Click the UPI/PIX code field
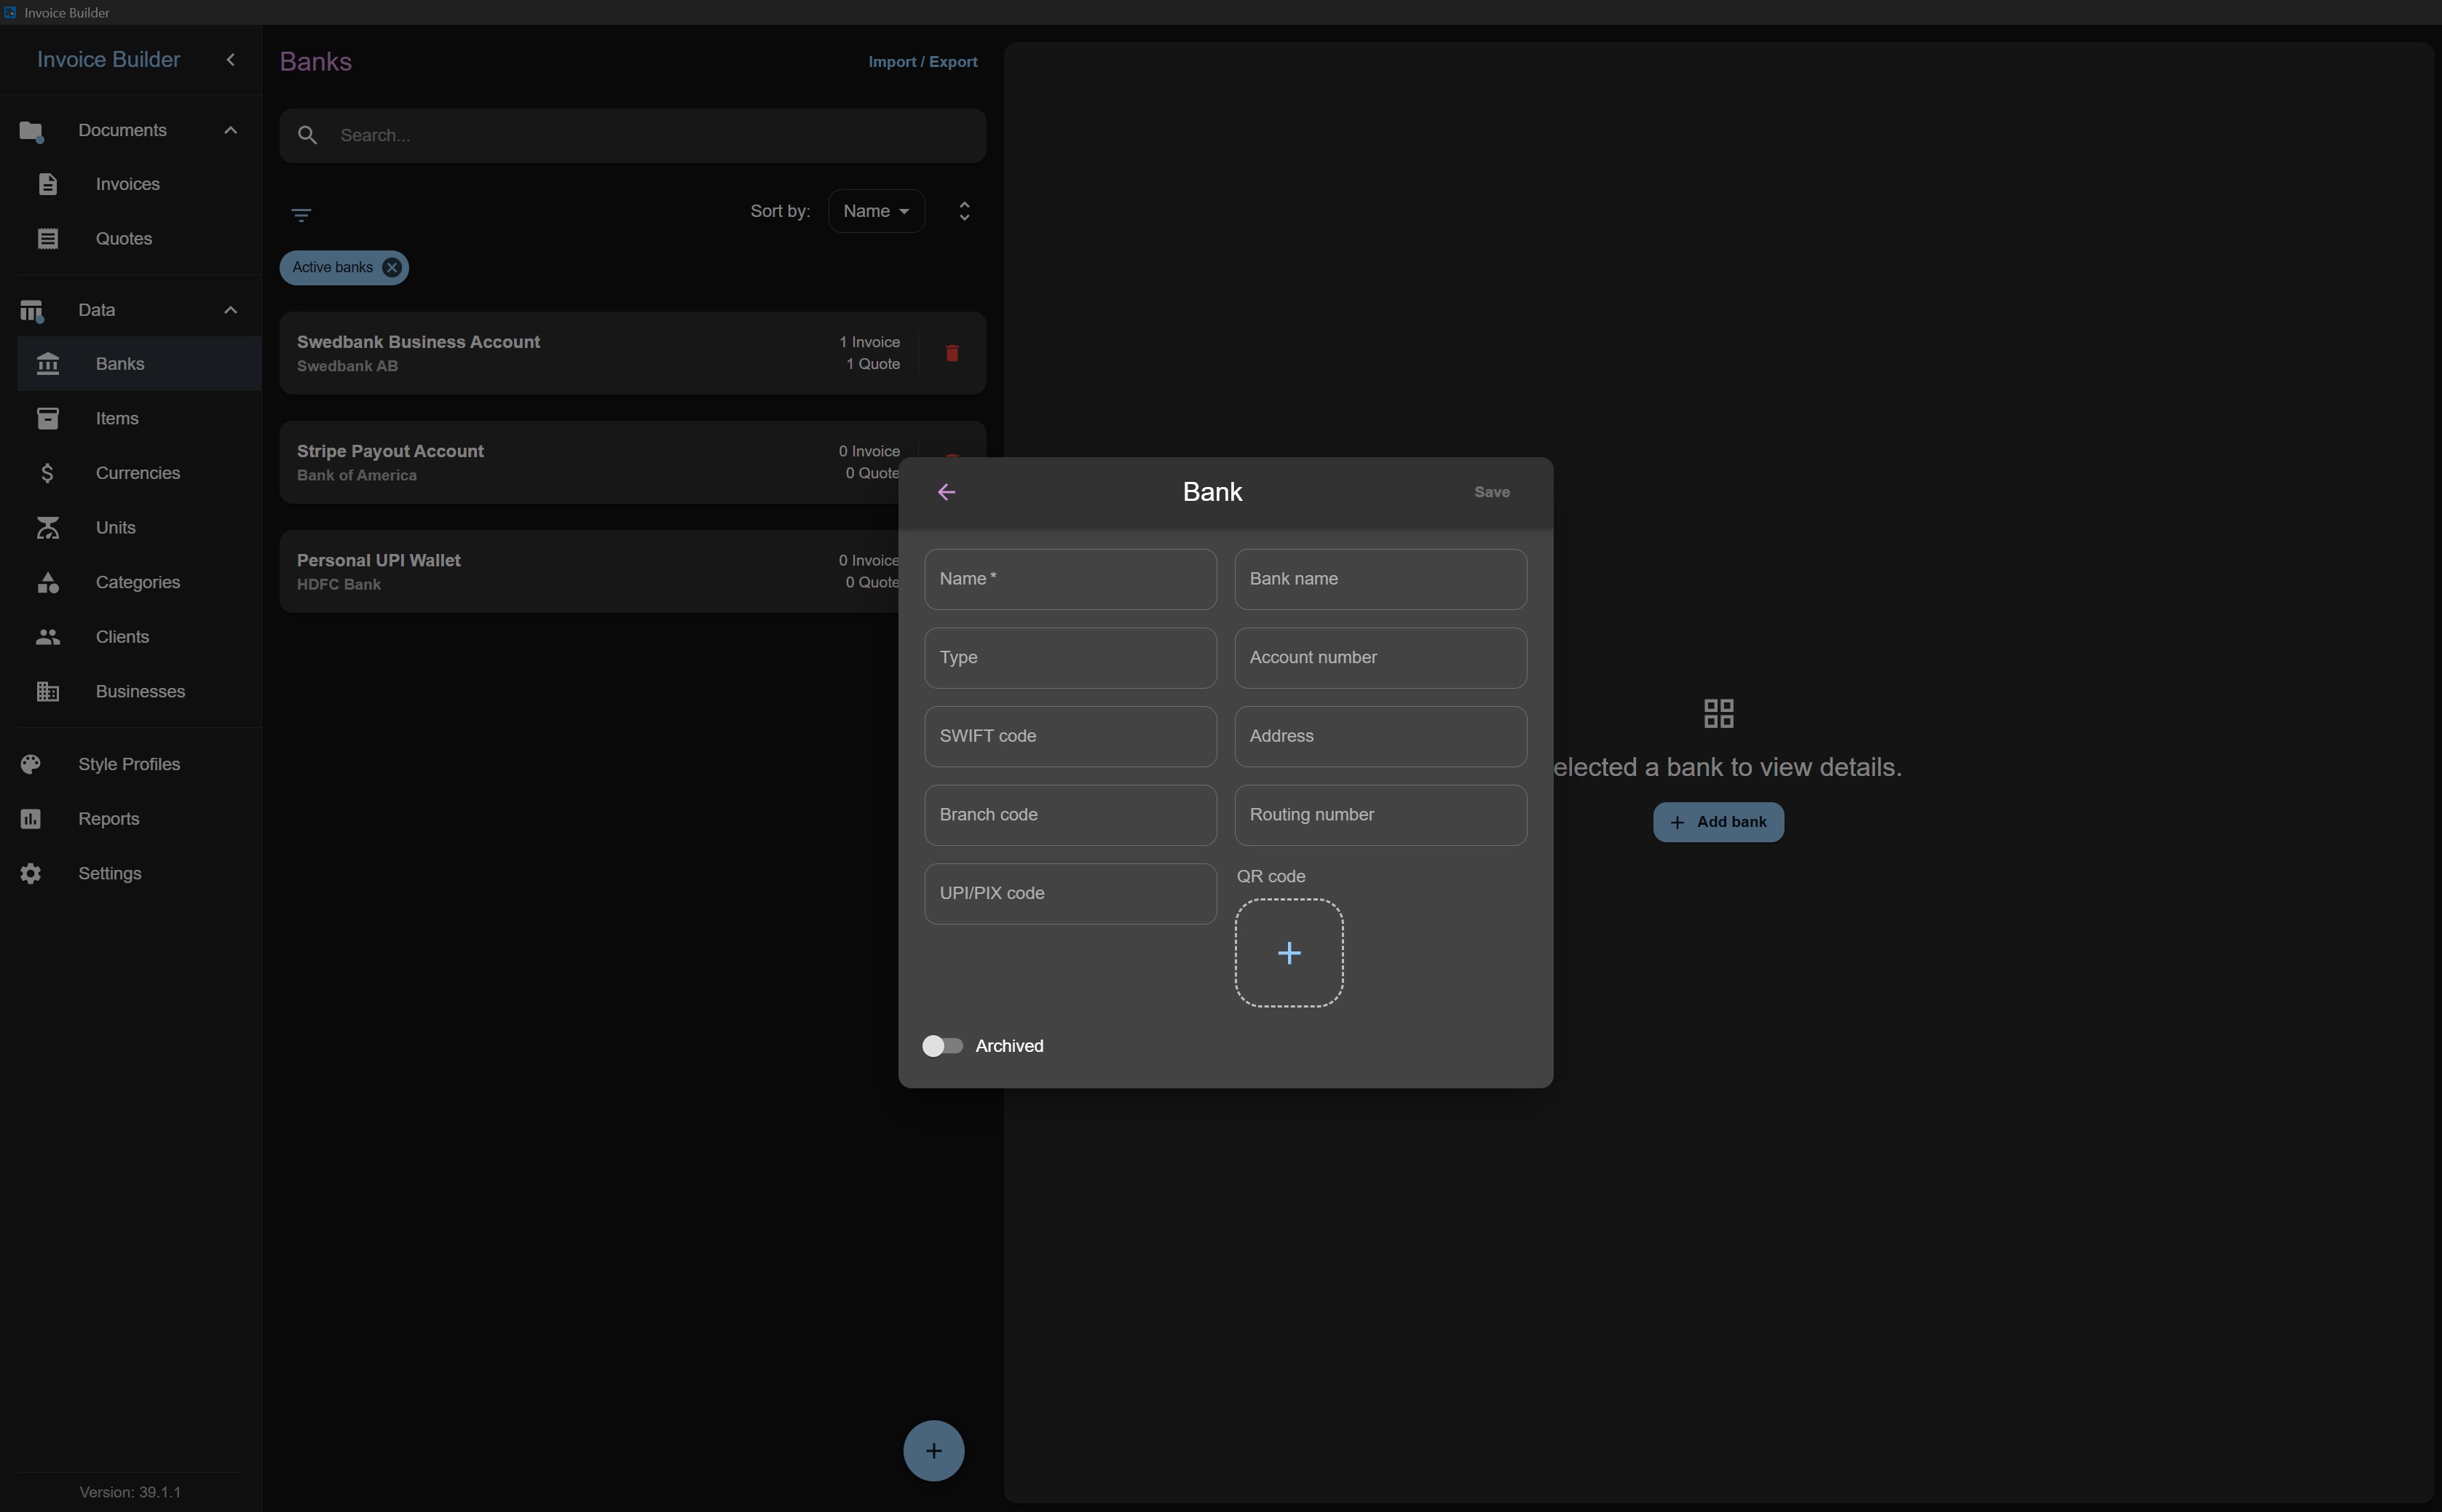Viewport: 2442px width, 1512px height. [1070, 894]
